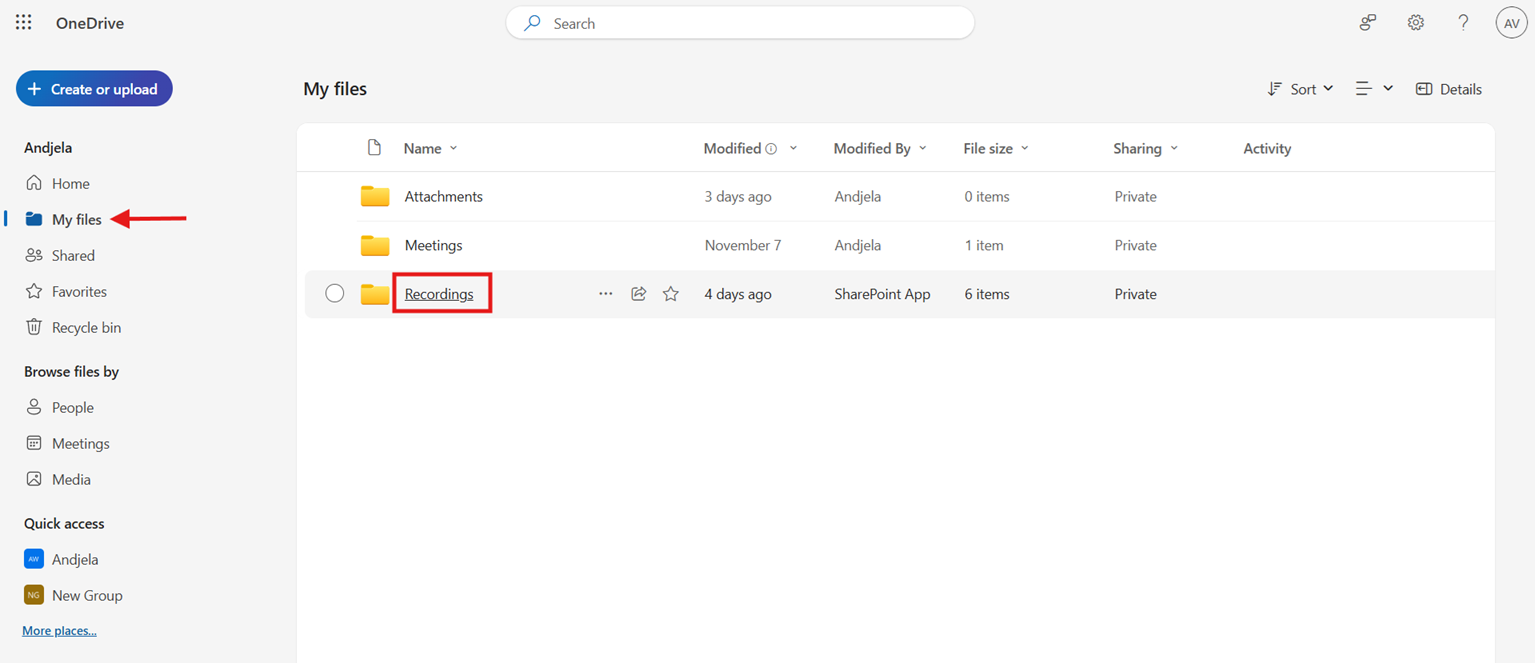This screenshot has height=663, width=1535.
Task: Share the Recordings folder using share icon
Action: click(x=638, y=294)
